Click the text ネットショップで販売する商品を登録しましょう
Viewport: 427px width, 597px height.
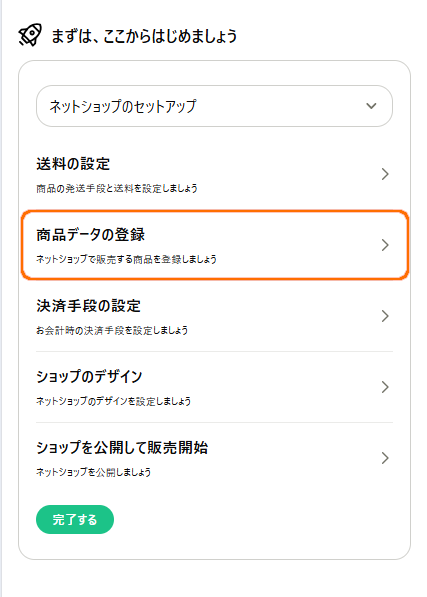[126, 259]
